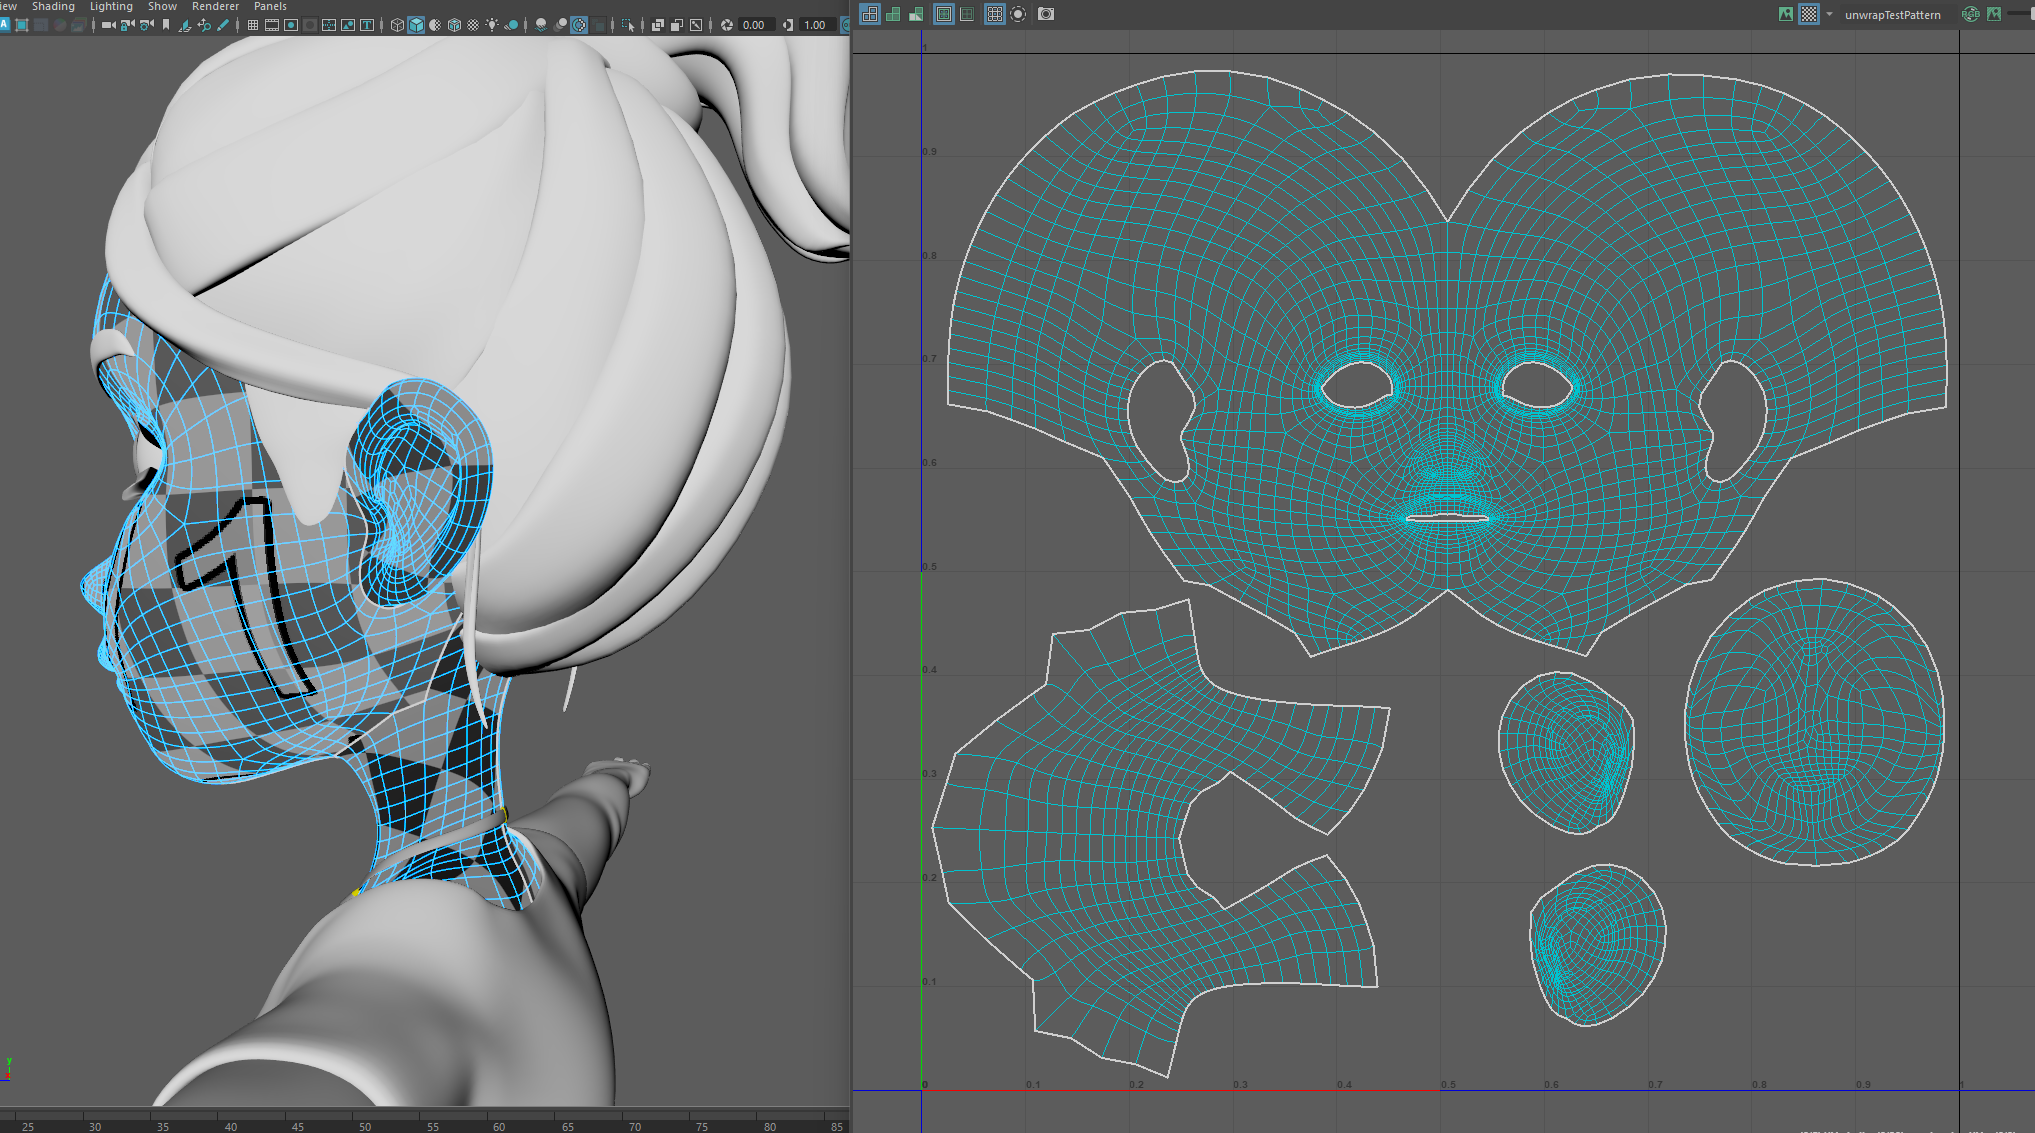2035x1133 pixels.
Task: Click the RGB channels display icon
Action: click(1971, 14)
